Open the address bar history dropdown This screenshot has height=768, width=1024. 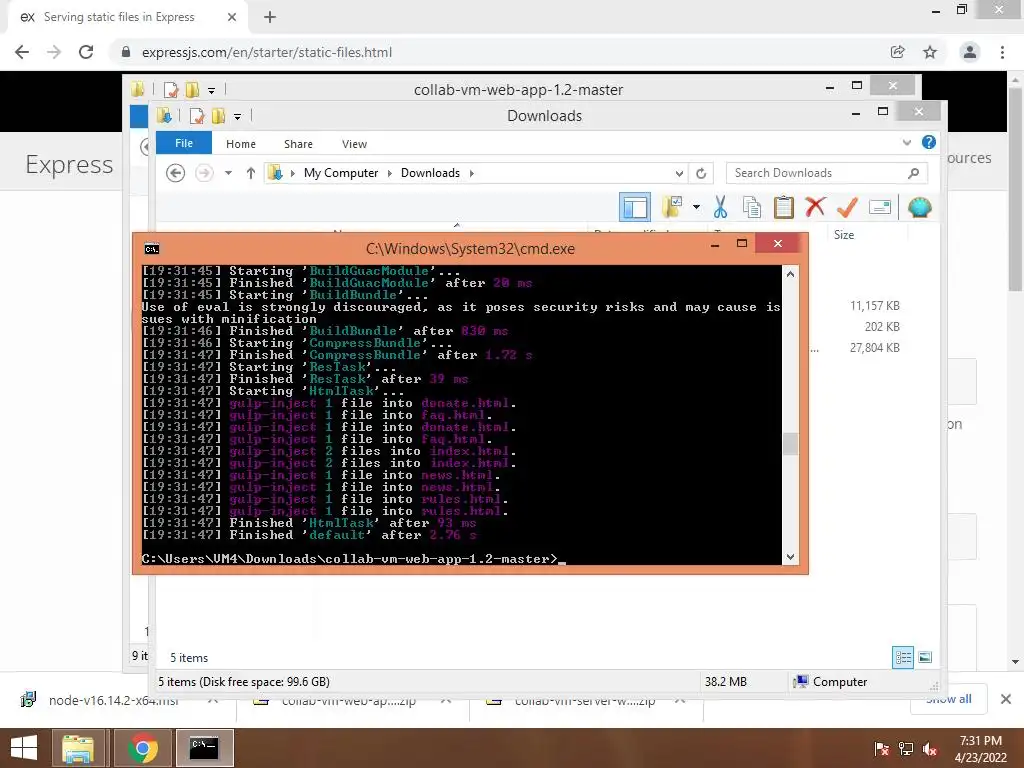click(x=679, y=173)
